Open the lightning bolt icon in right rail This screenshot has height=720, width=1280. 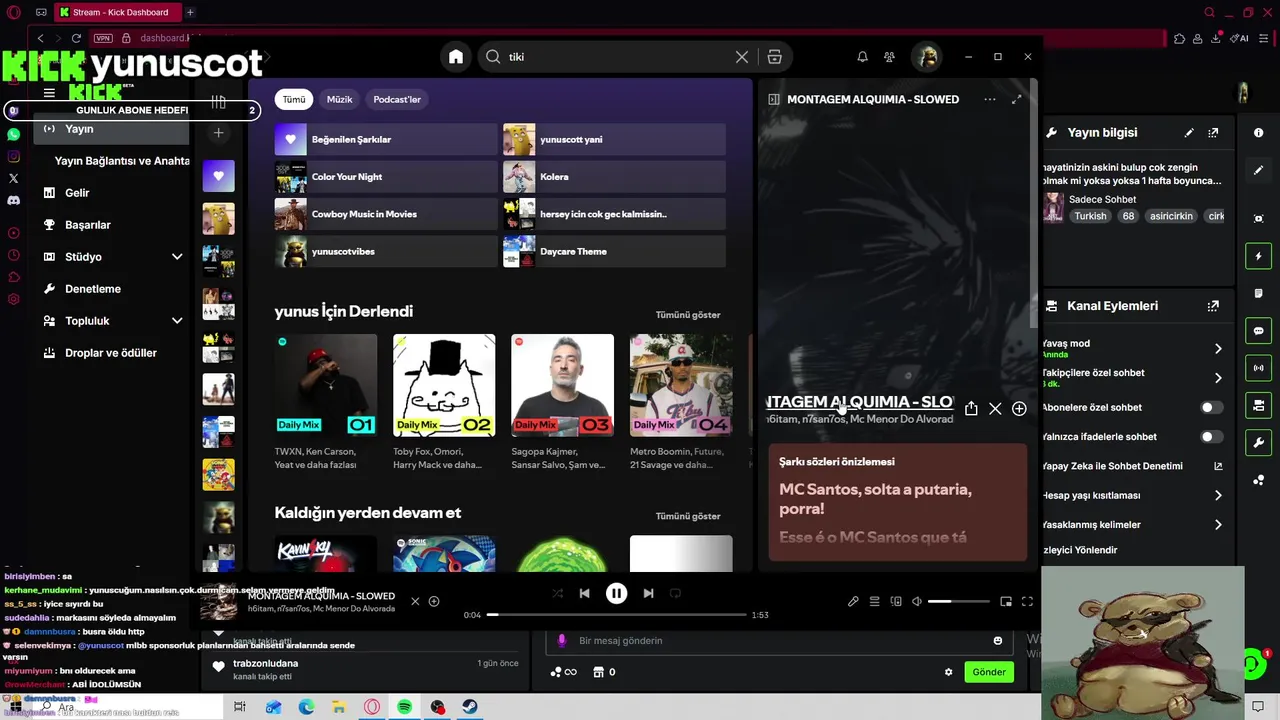coord(1258,256)
